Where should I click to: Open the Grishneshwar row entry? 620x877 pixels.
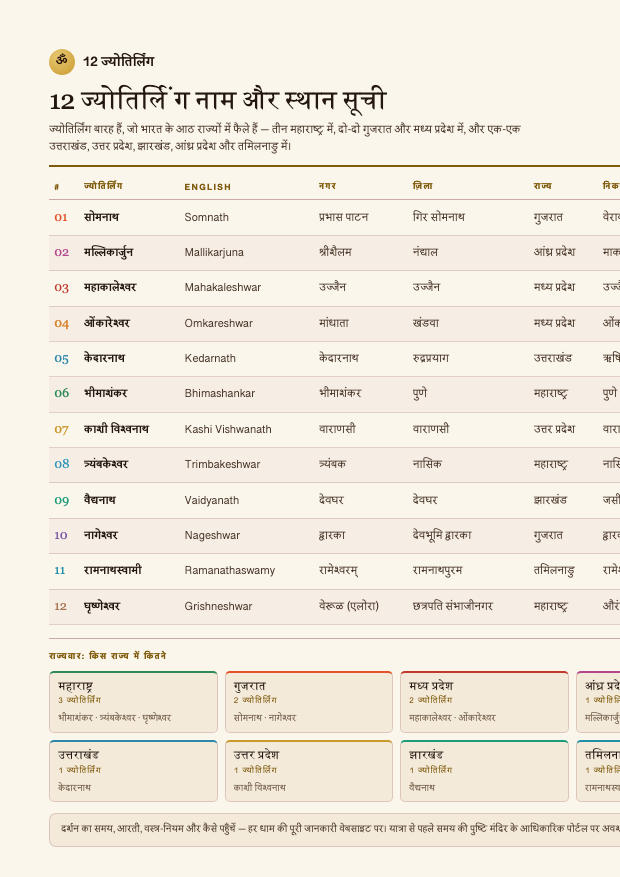(x=334, y=607)
